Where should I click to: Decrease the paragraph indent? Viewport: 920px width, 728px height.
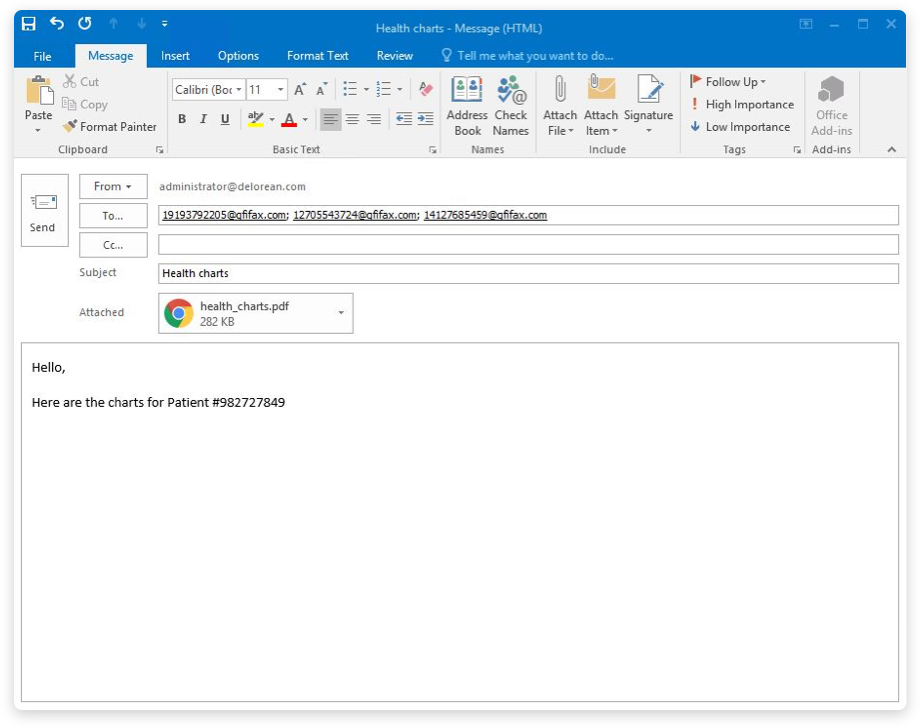coord(404,119)
